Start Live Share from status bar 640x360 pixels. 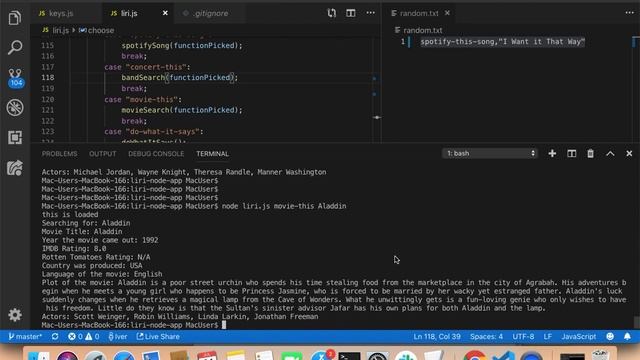pos(158,336)
